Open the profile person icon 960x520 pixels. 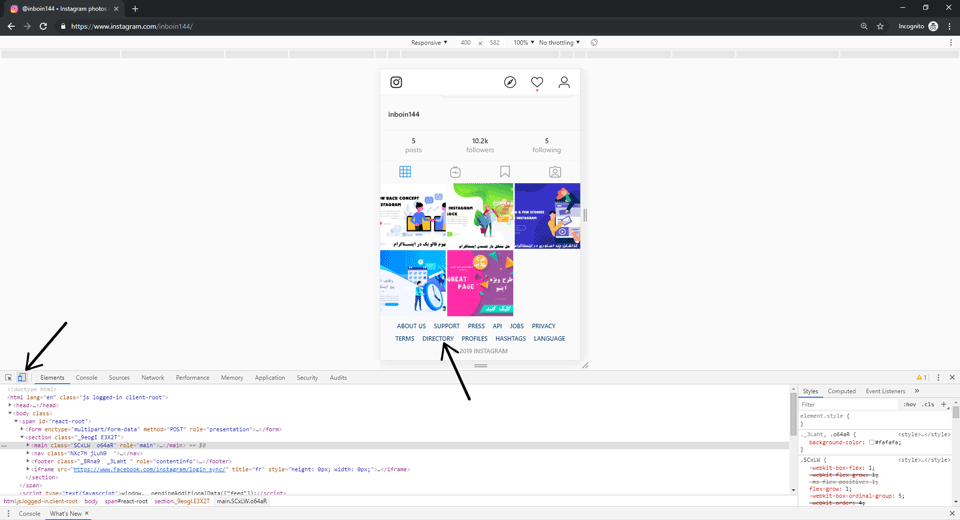tap(564, 82)
